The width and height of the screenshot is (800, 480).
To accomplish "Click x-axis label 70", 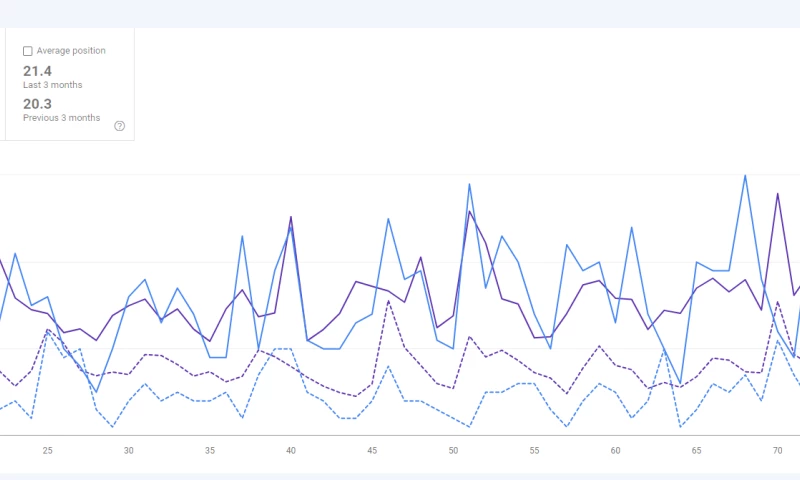I will 777,451.
